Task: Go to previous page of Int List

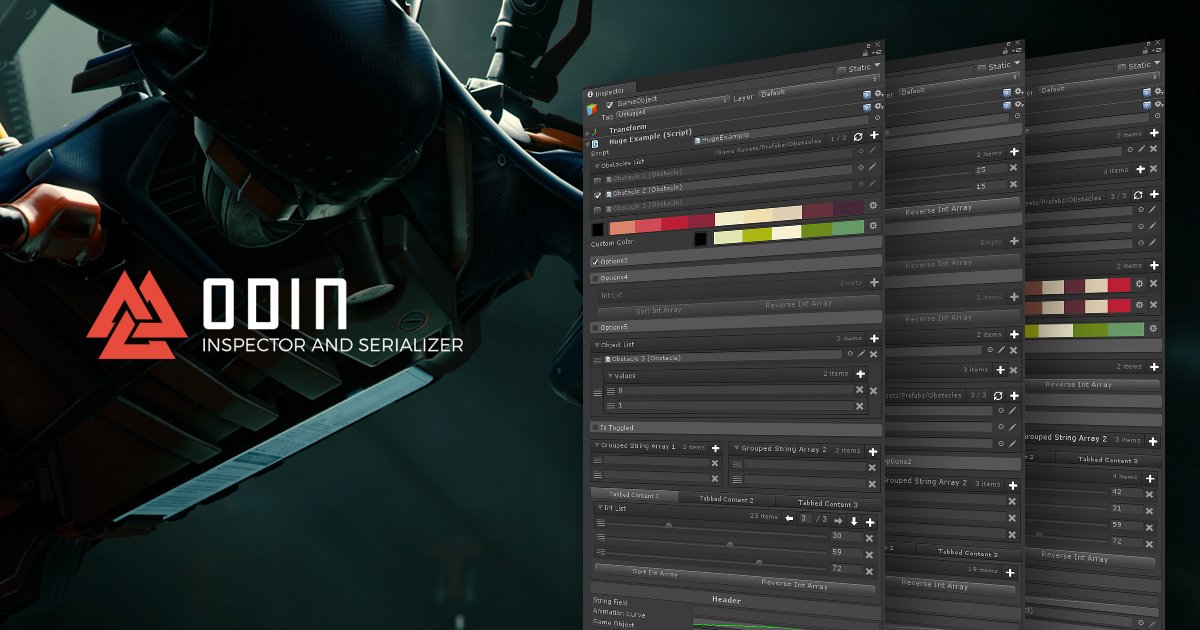Action: pos(789,519)
